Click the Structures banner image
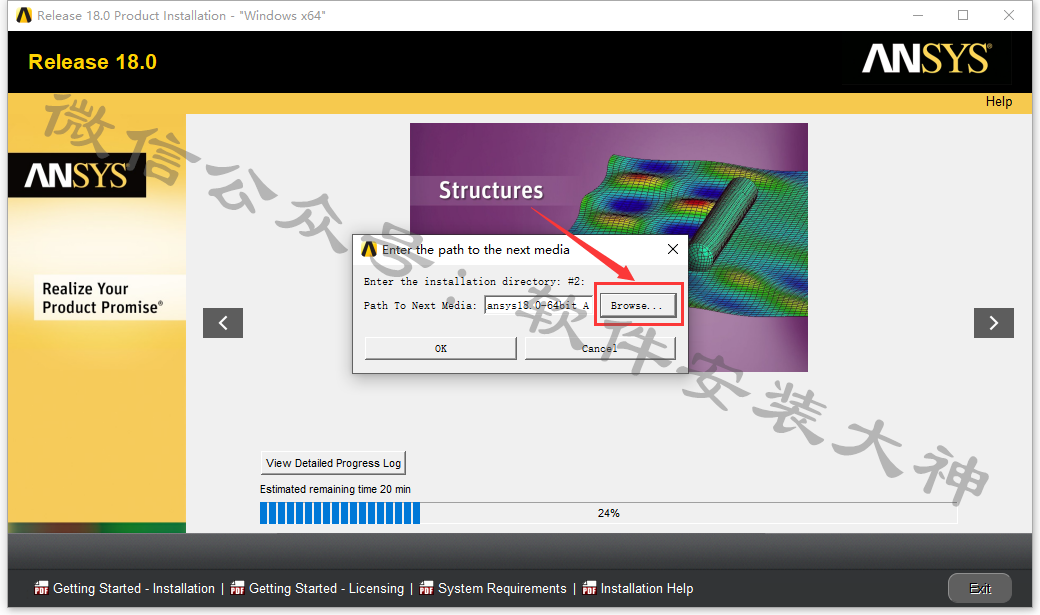 click(608, 247)
